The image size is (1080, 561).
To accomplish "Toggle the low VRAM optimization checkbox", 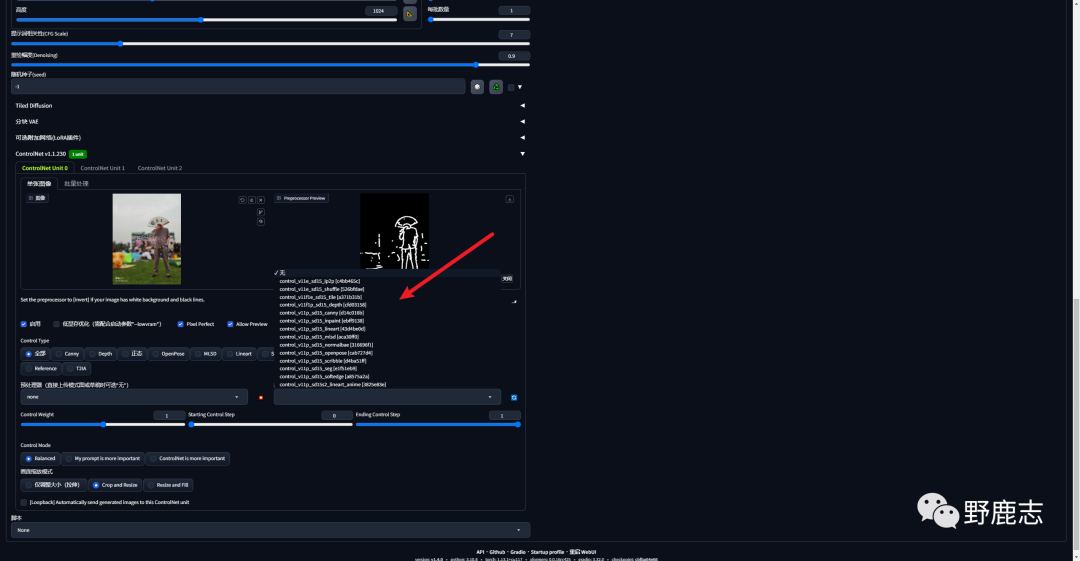I will (56, 324).
